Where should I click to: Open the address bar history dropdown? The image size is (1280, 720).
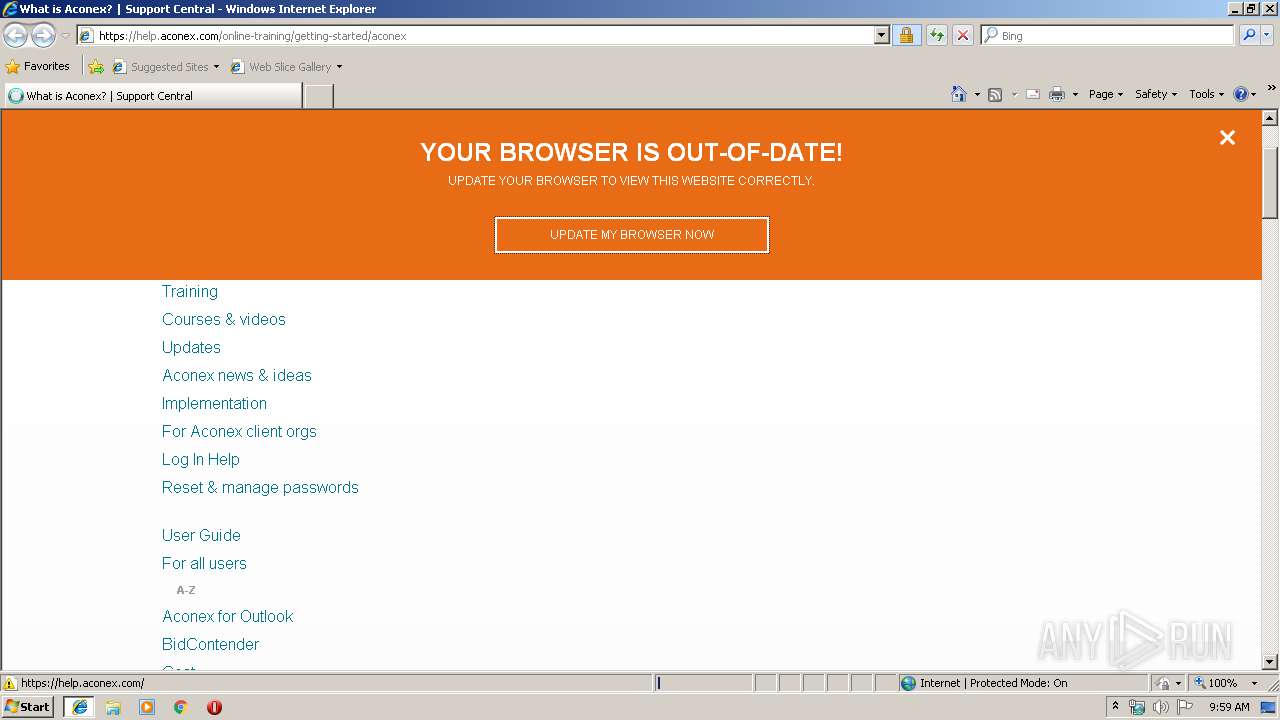881,36
